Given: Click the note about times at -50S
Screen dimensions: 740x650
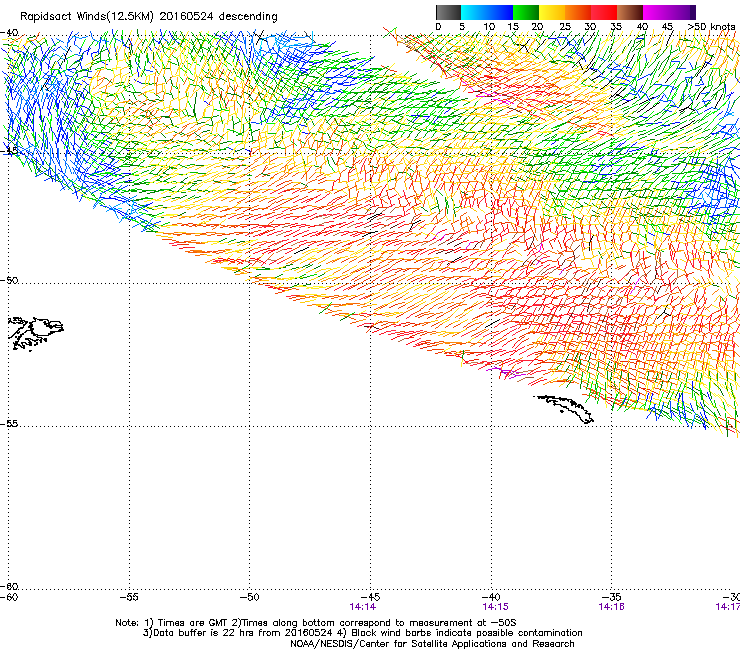Looking at the screenshot, I should pos(374,623).
